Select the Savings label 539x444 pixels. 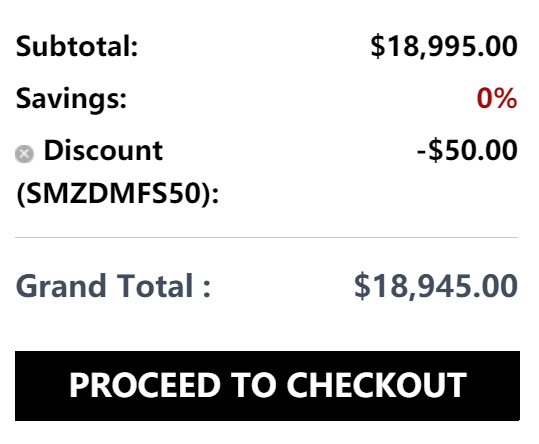click(71, 99)
